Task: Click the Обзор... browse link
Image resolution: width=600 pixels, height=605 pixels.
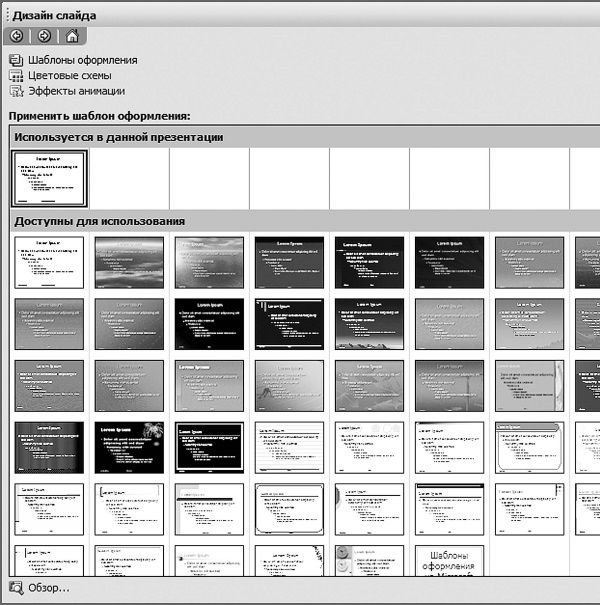Action: coord(49,588)
